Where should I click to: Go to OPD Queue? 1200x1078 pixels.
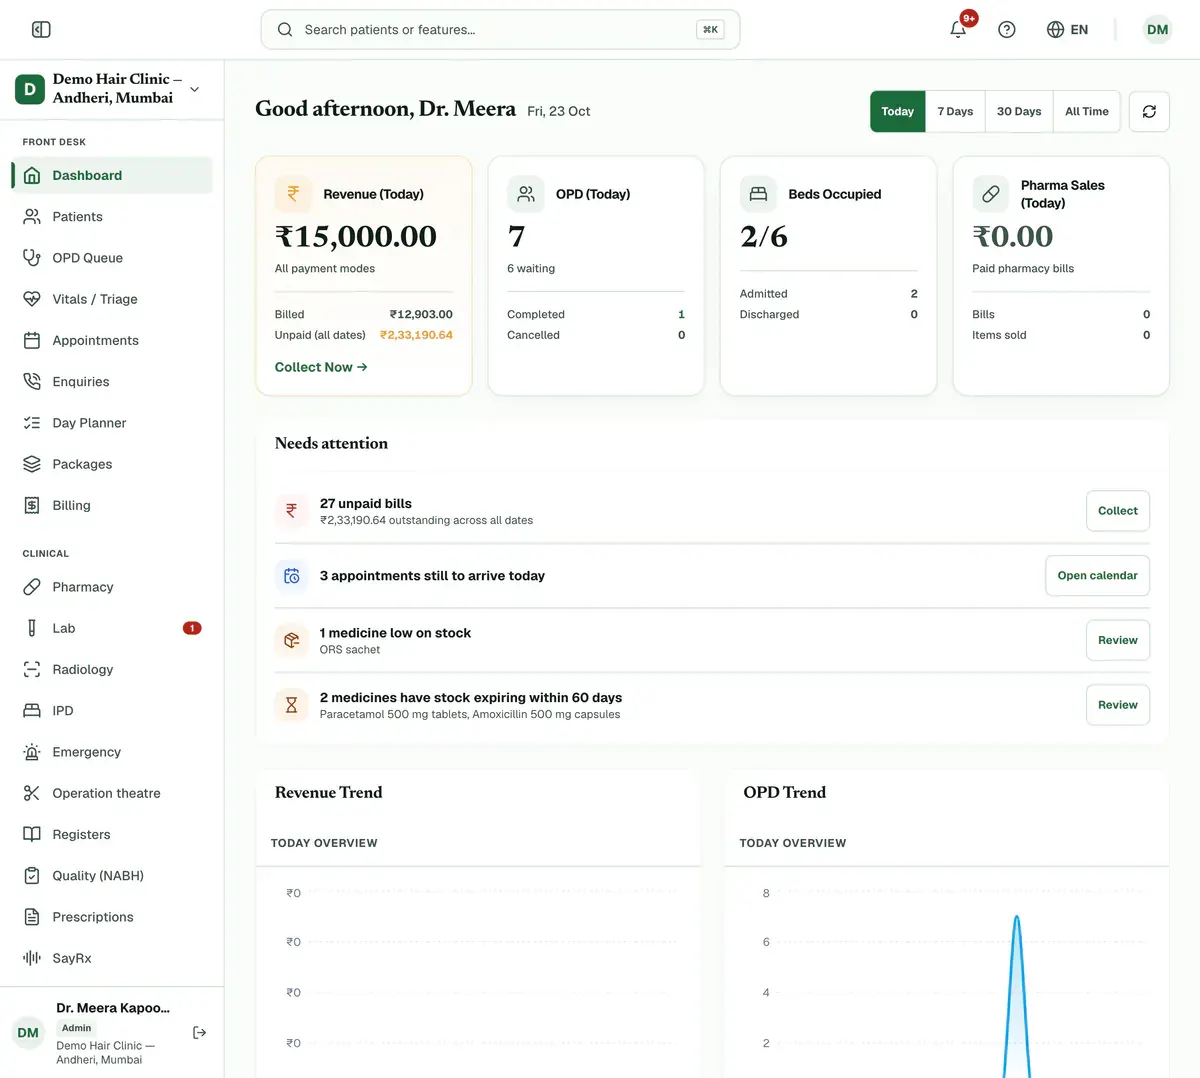point(112,258)
